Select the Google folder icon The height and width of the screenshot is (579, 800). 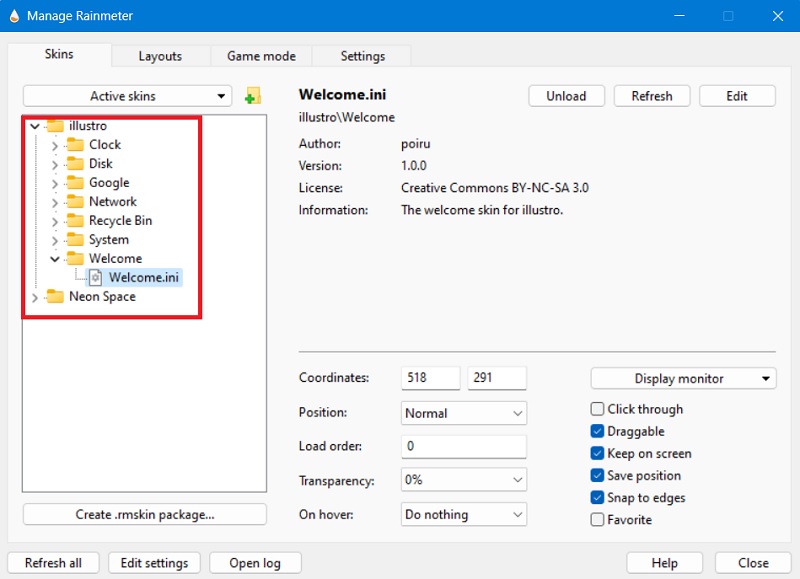75,183
